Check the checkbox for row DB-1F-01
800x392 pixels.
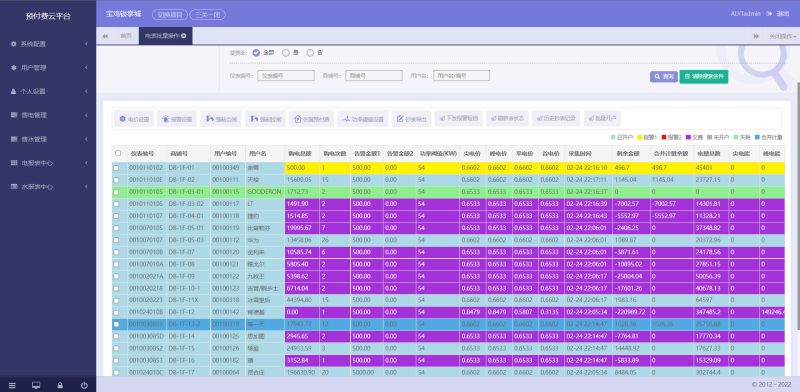click(116, 168)
